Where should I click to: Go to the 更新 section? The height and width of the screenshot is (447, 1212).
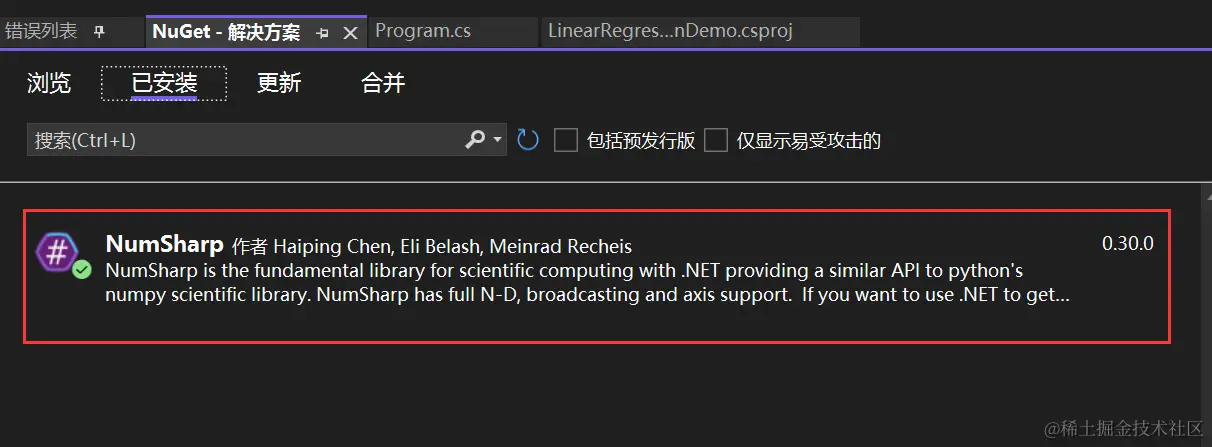pos(279,84)
